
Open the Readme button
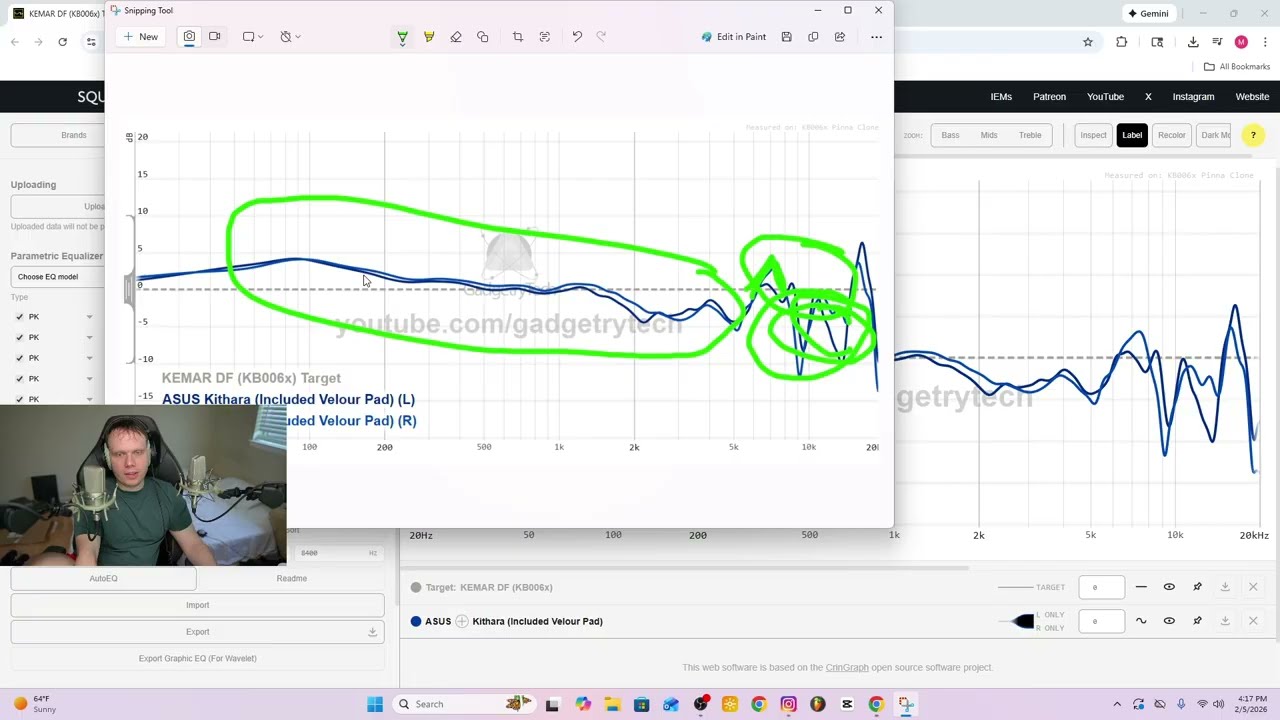pos(291,578)
